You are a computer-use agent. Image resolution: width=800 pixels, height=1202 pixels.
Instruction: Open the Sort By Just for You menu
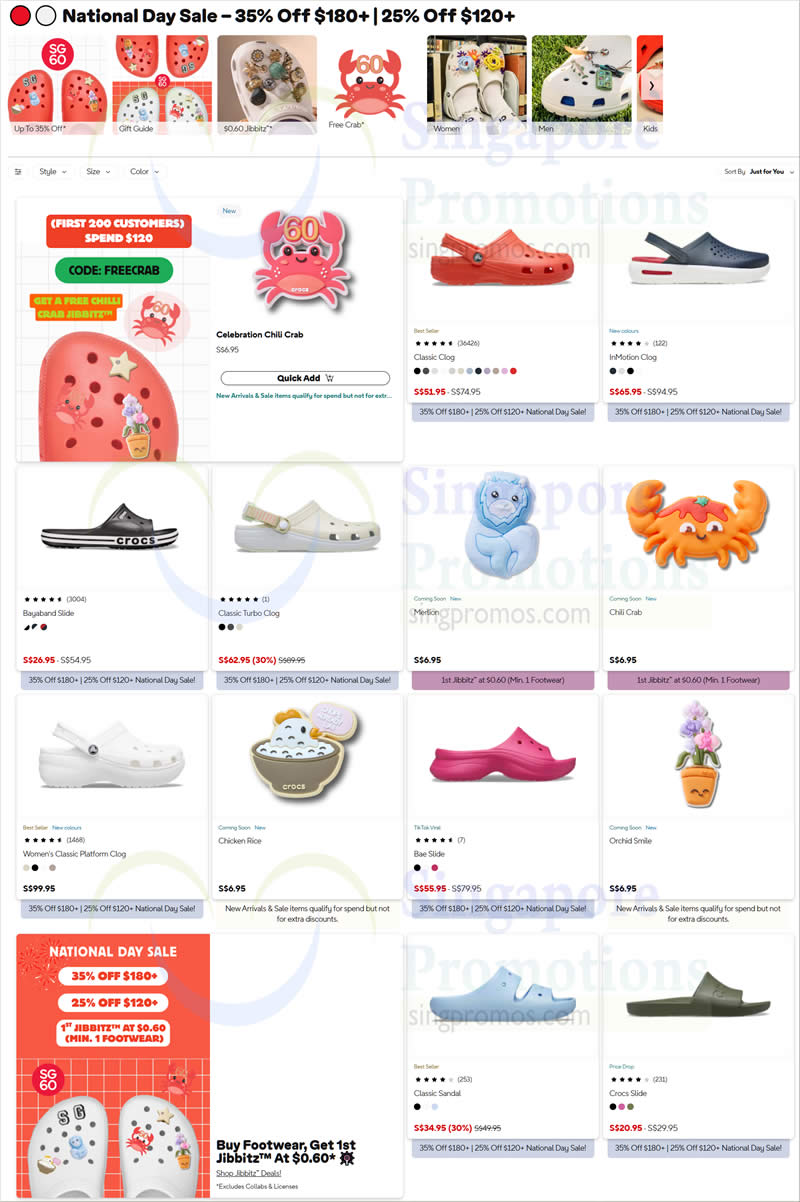pyautogui.click(x=758, y=172)
